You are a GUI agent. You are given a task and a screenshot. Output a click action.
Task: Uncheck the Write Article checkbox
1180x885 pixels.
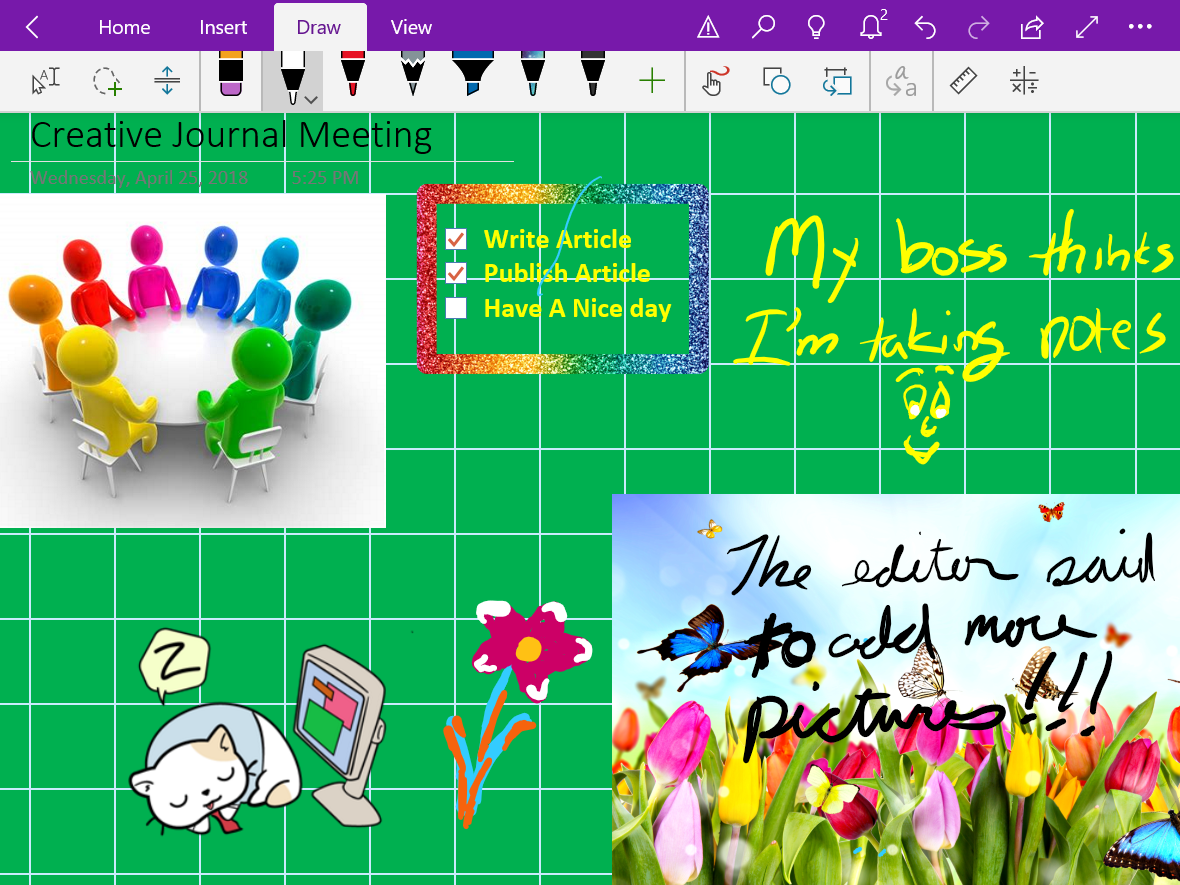(x=456, y=239)
